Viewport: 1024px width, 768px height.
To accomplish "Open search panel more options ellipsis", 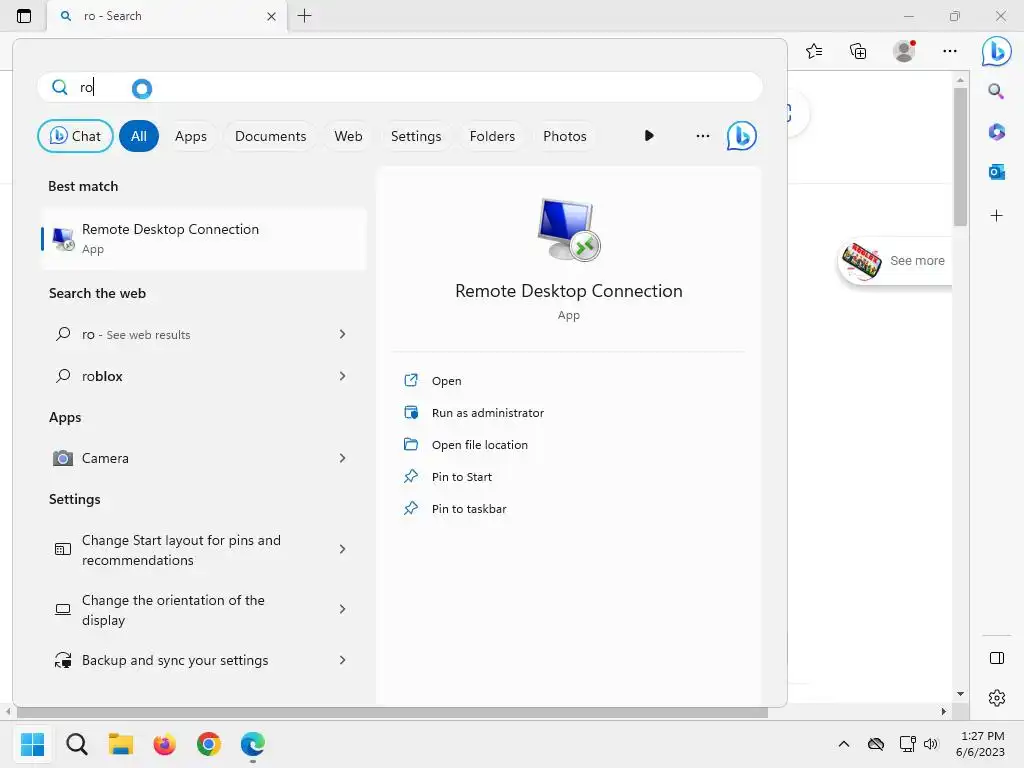I will pyautogui.click(x=703, y=136).
